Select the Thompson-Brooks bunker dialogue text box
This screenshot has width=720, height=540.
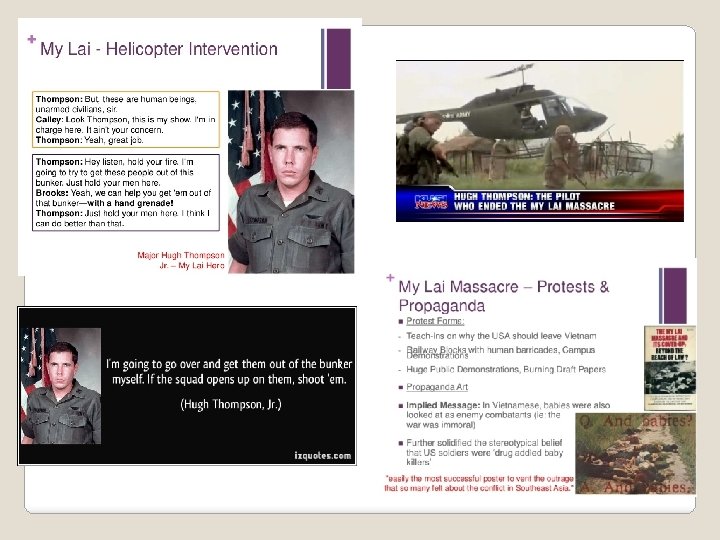point(126,193)
